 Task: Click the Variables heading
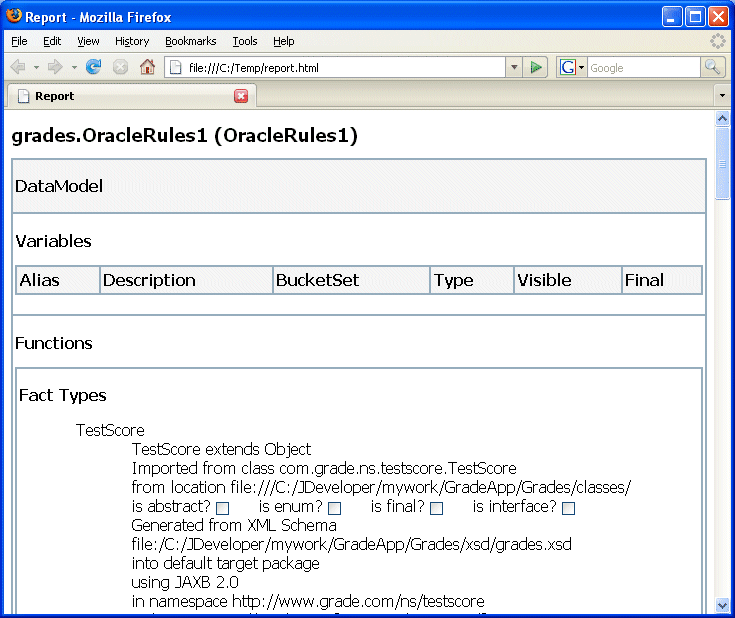pyautogui.click(x=53, y=241)
